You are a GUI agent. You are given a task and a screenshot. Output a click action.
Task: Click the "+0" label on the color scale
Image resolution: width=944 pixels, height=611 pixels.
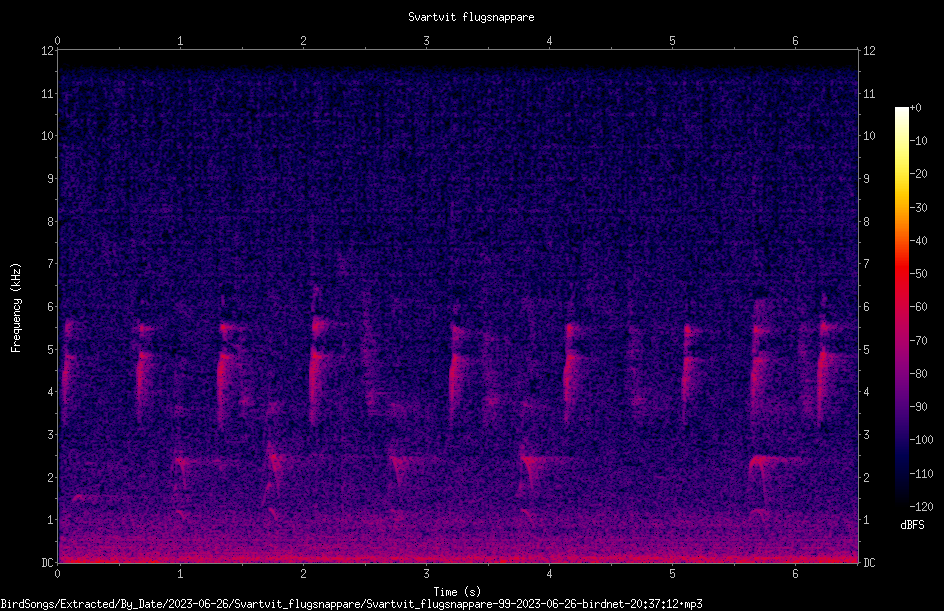915,108
